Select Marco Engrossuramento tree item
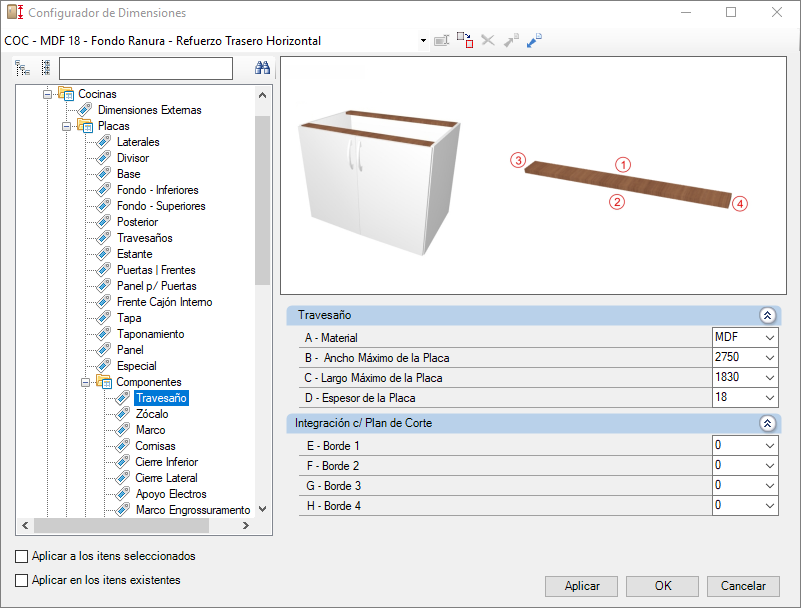Viewport: 801px width, 608px height. [x=193, y=510]
